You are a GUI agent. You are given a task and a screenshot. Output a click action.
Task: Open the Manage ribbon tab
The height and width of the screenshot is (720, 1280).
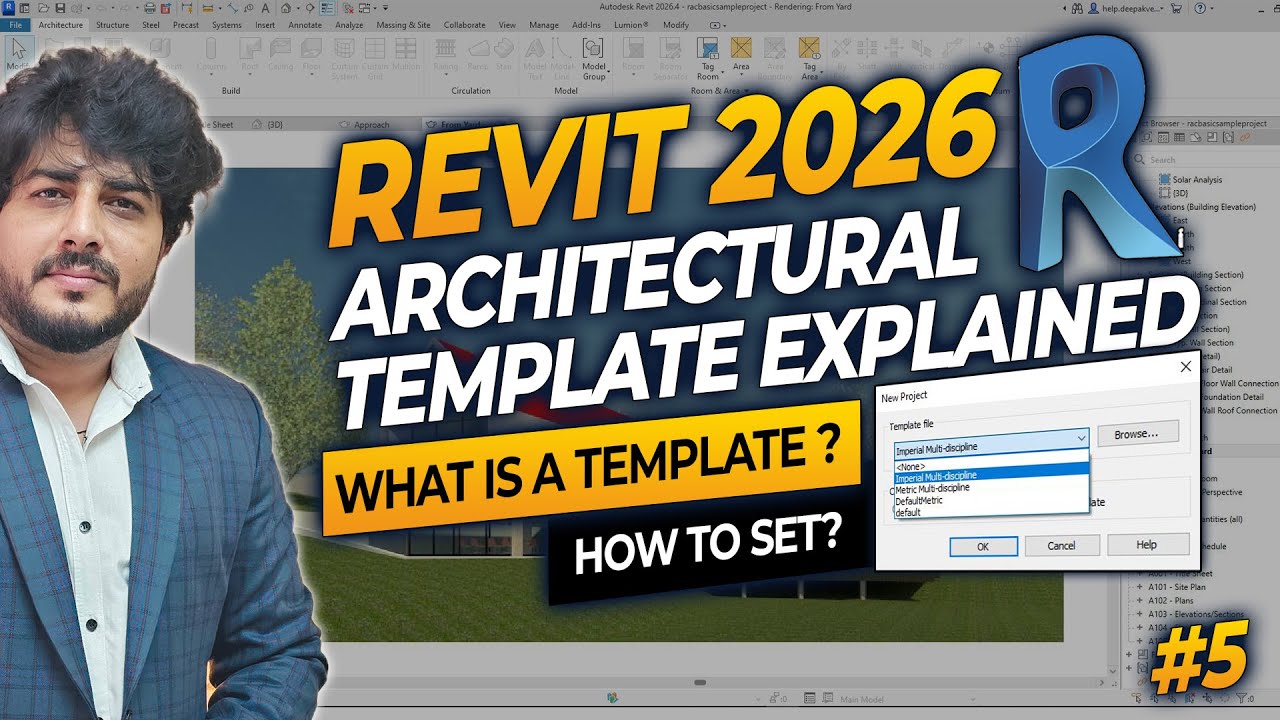[x=544, y=24]
